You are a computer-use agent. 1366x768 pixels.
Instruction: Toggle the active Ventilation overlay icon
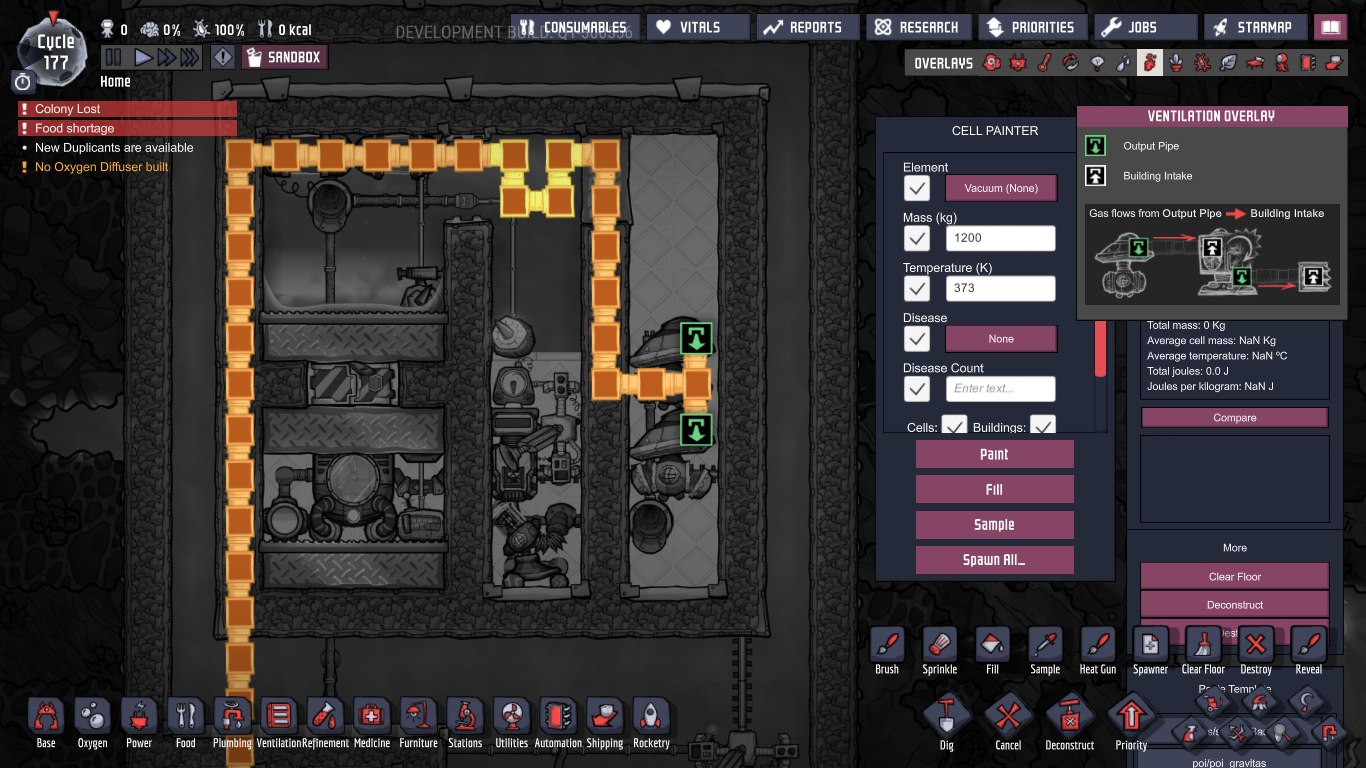(1150, 63)
